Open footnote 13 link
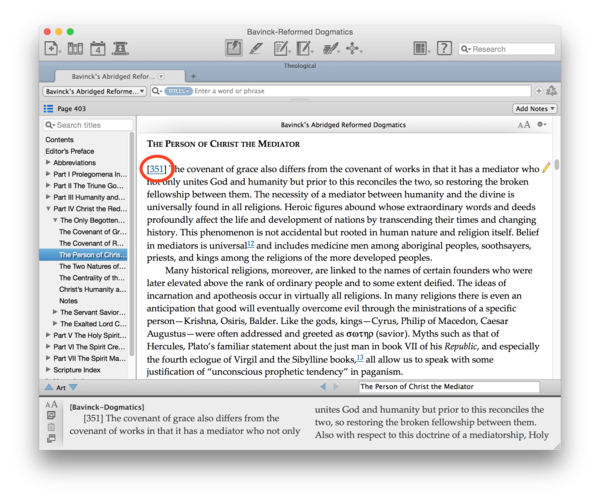The image size is (600, 503). (360, 358)
